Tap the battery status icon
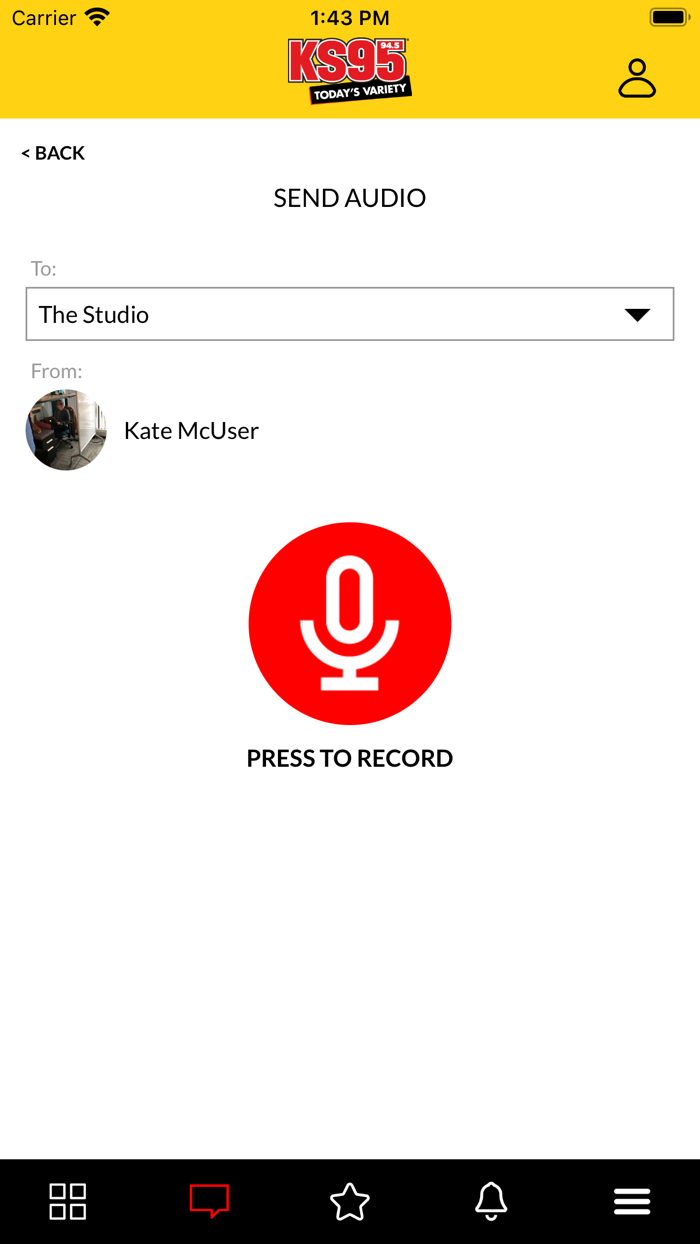This screenshot has height=1244, width=700. tap(669, 17)
